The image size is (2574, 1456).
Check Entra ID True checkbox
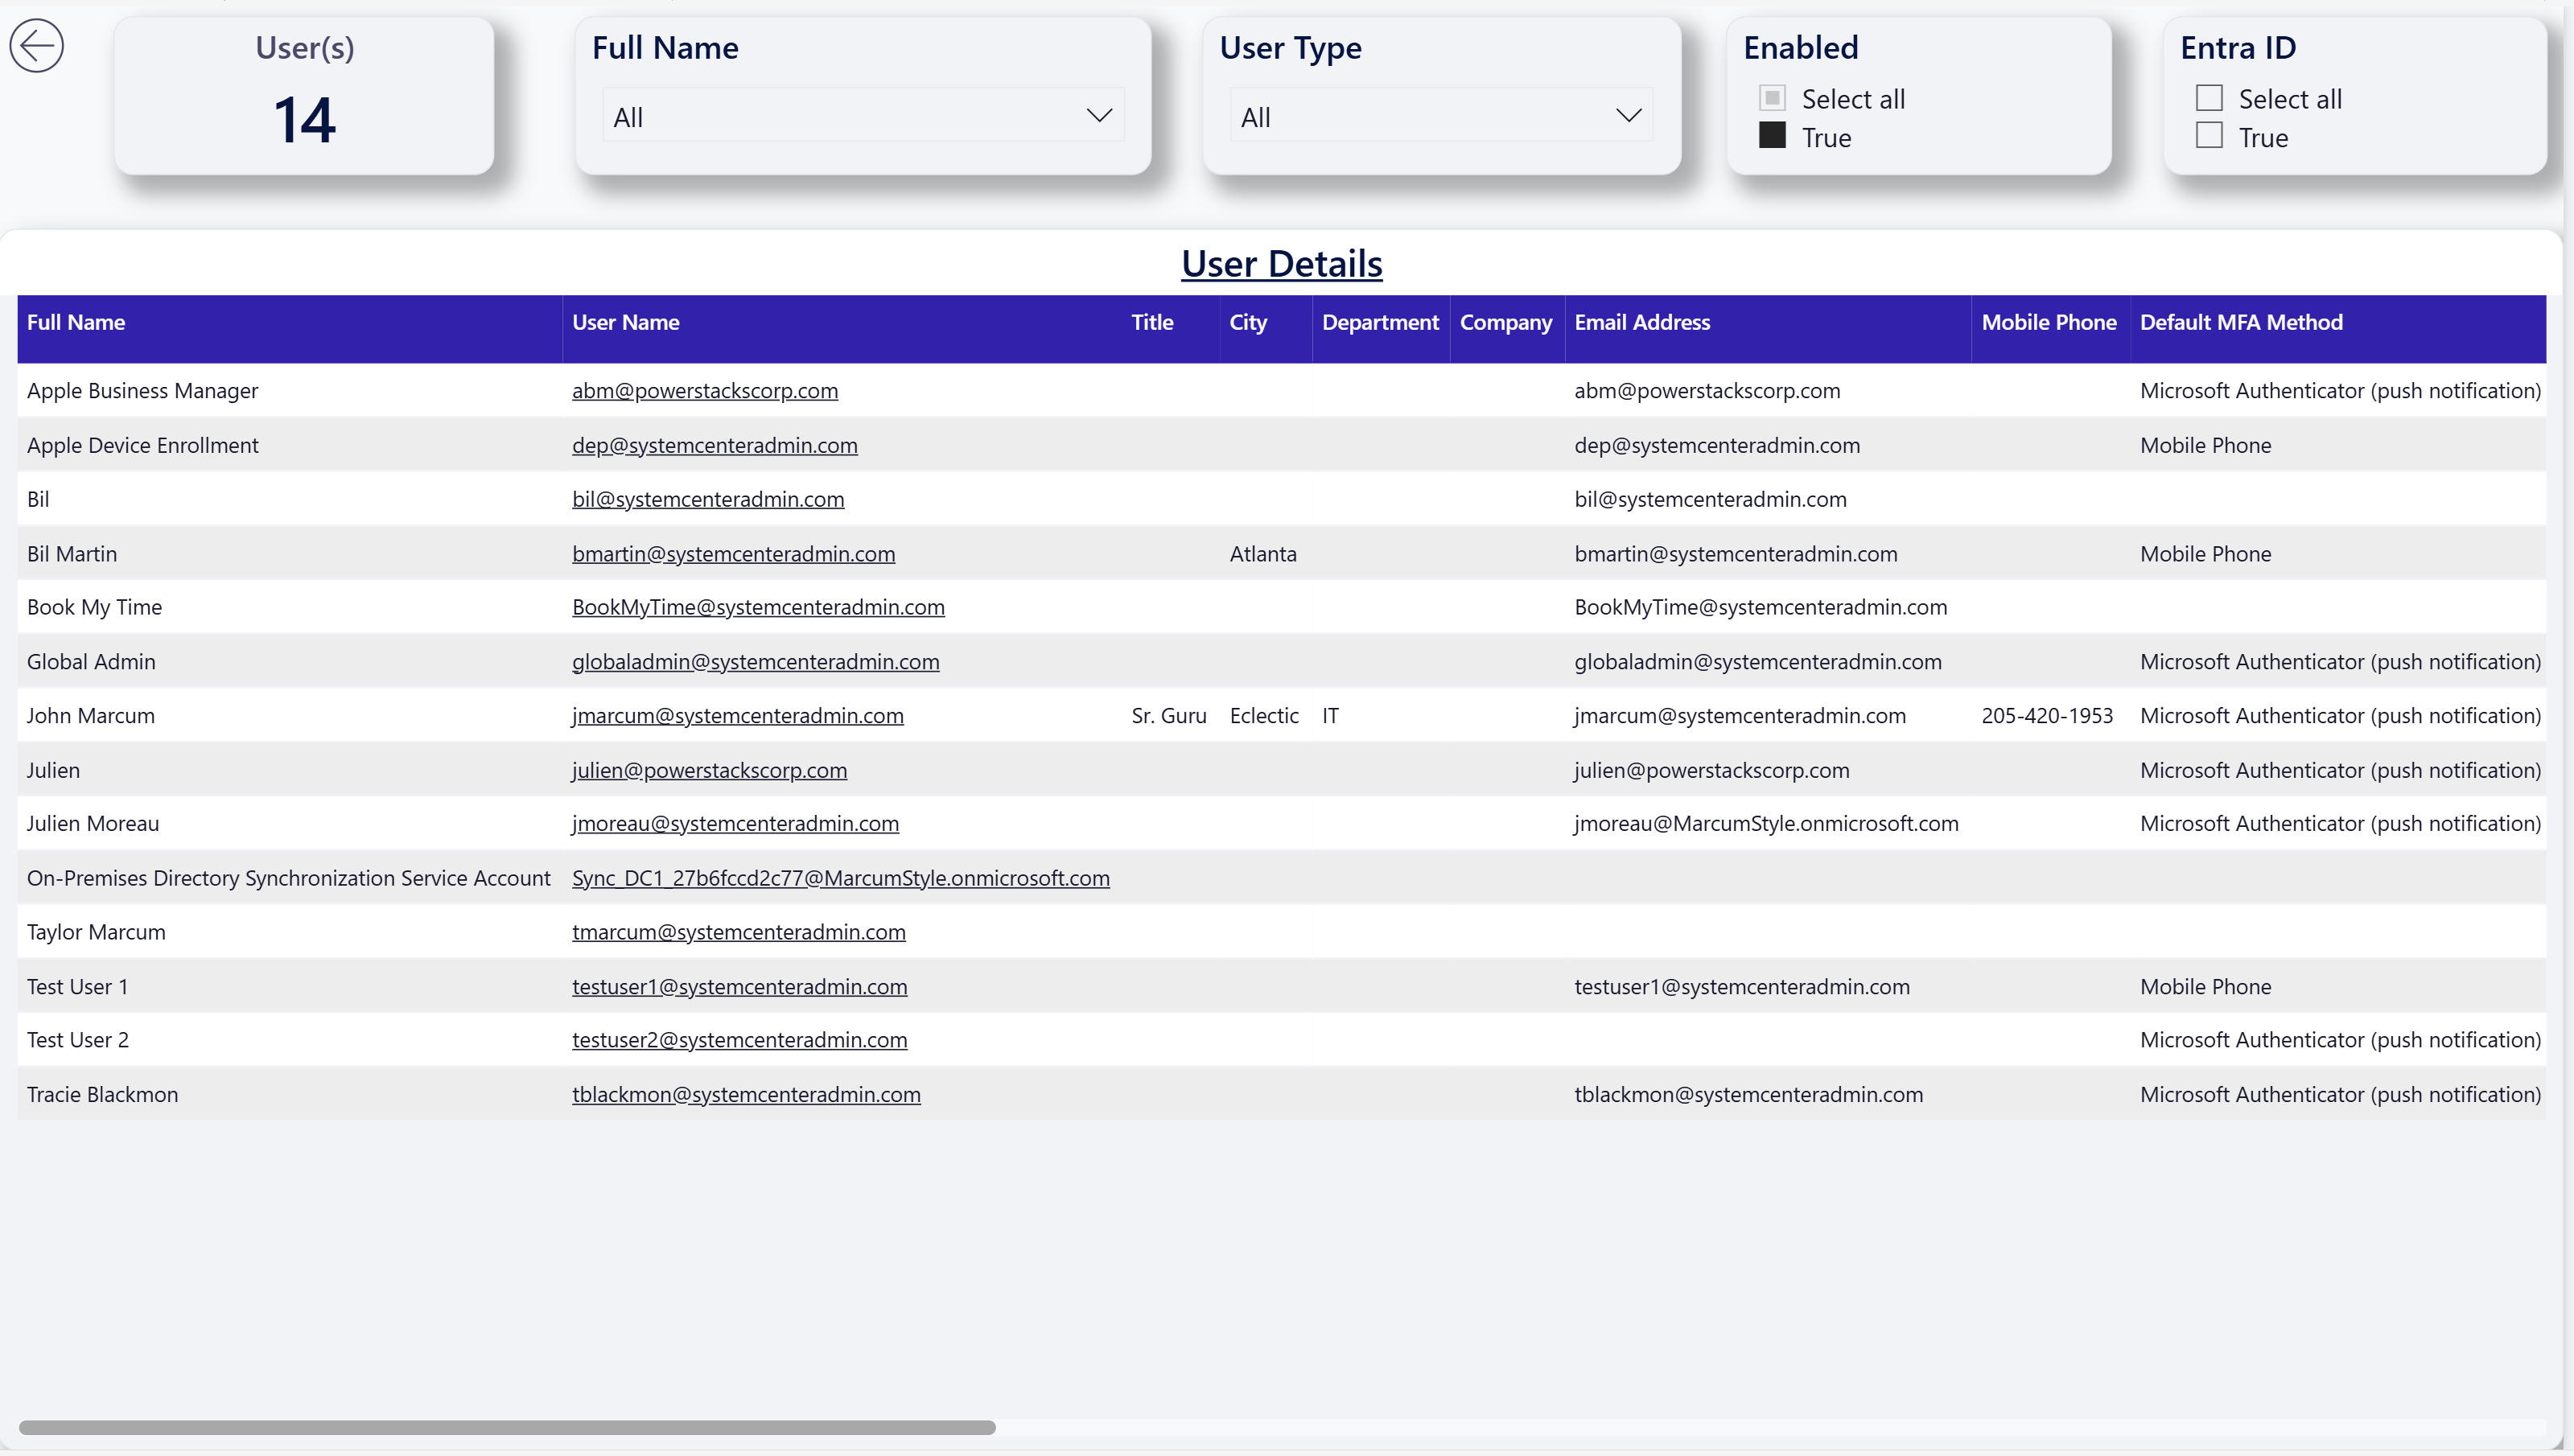point(2208,136)
